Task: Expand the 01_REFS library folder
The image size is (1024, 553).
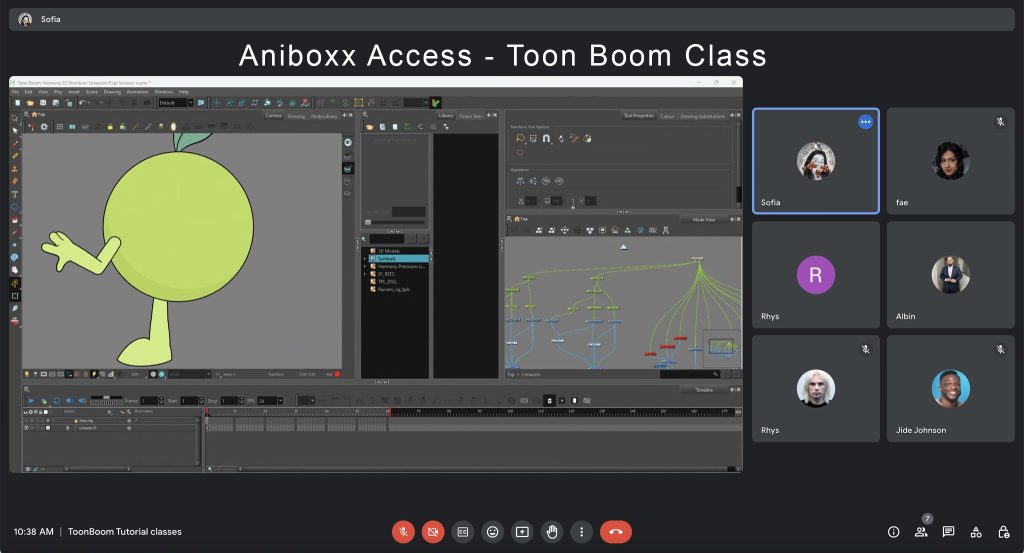Action: click(365, 274)
